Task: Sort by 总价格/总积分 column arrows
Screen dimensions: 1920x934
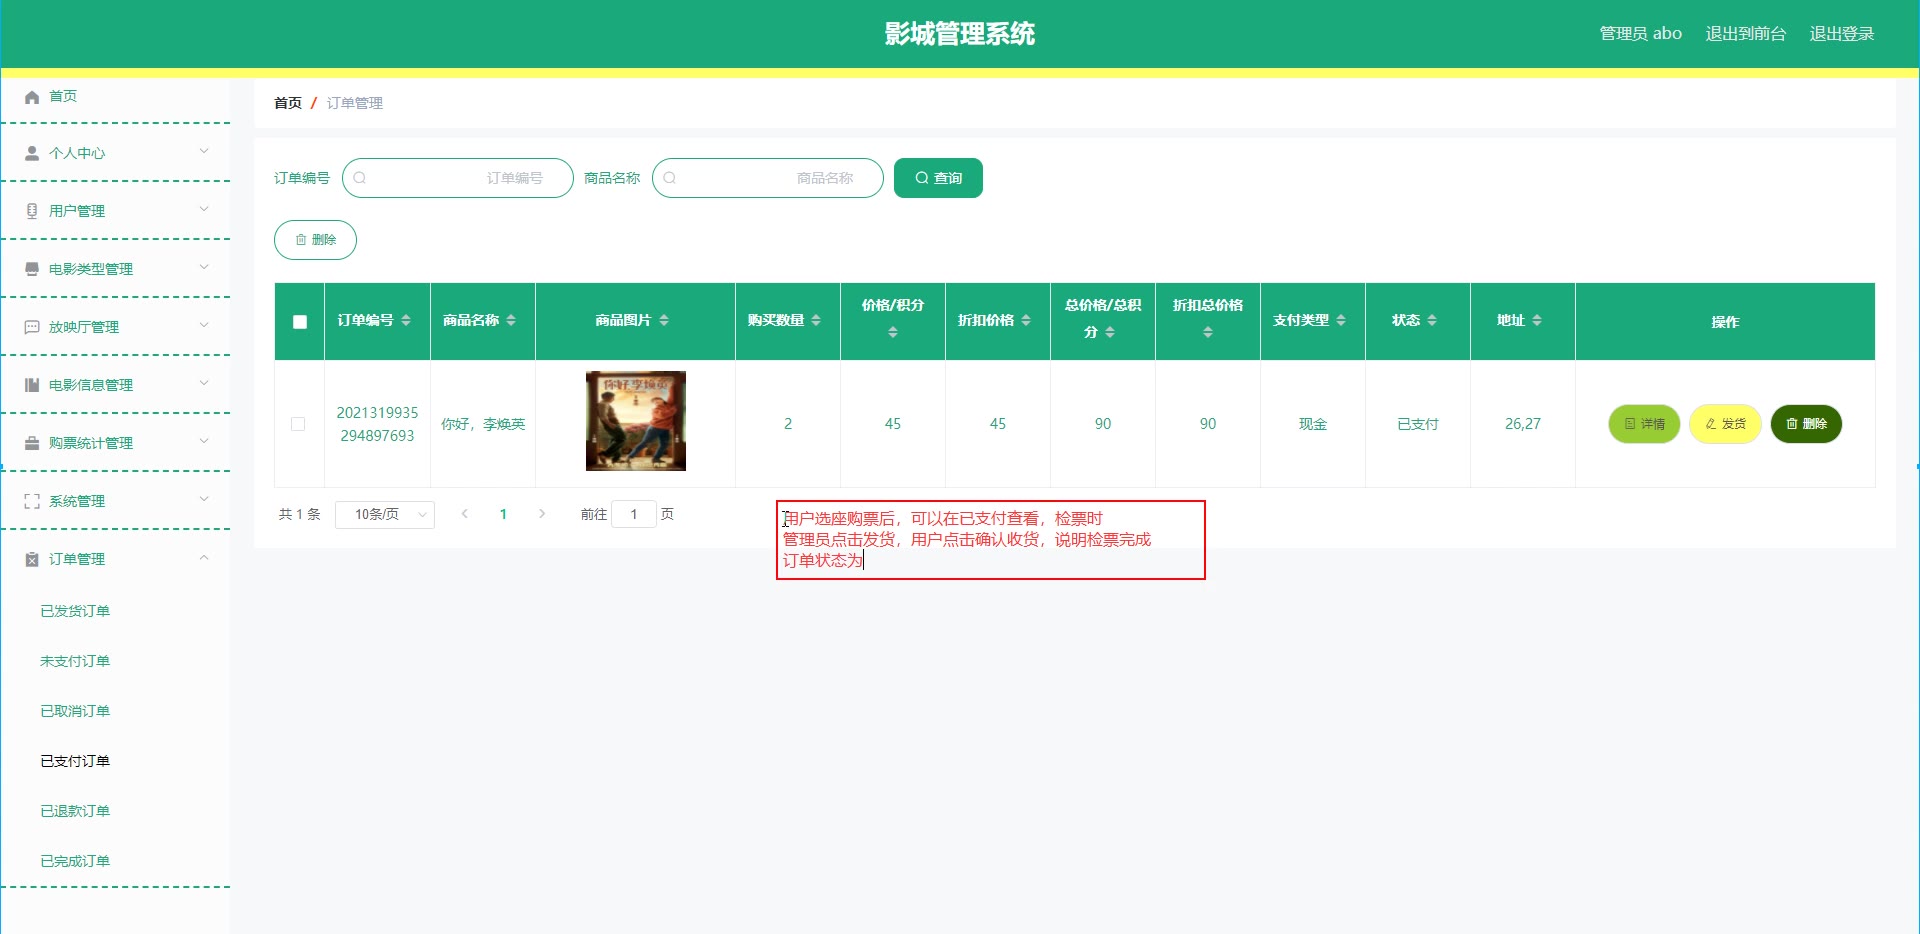Action: 1110,332
